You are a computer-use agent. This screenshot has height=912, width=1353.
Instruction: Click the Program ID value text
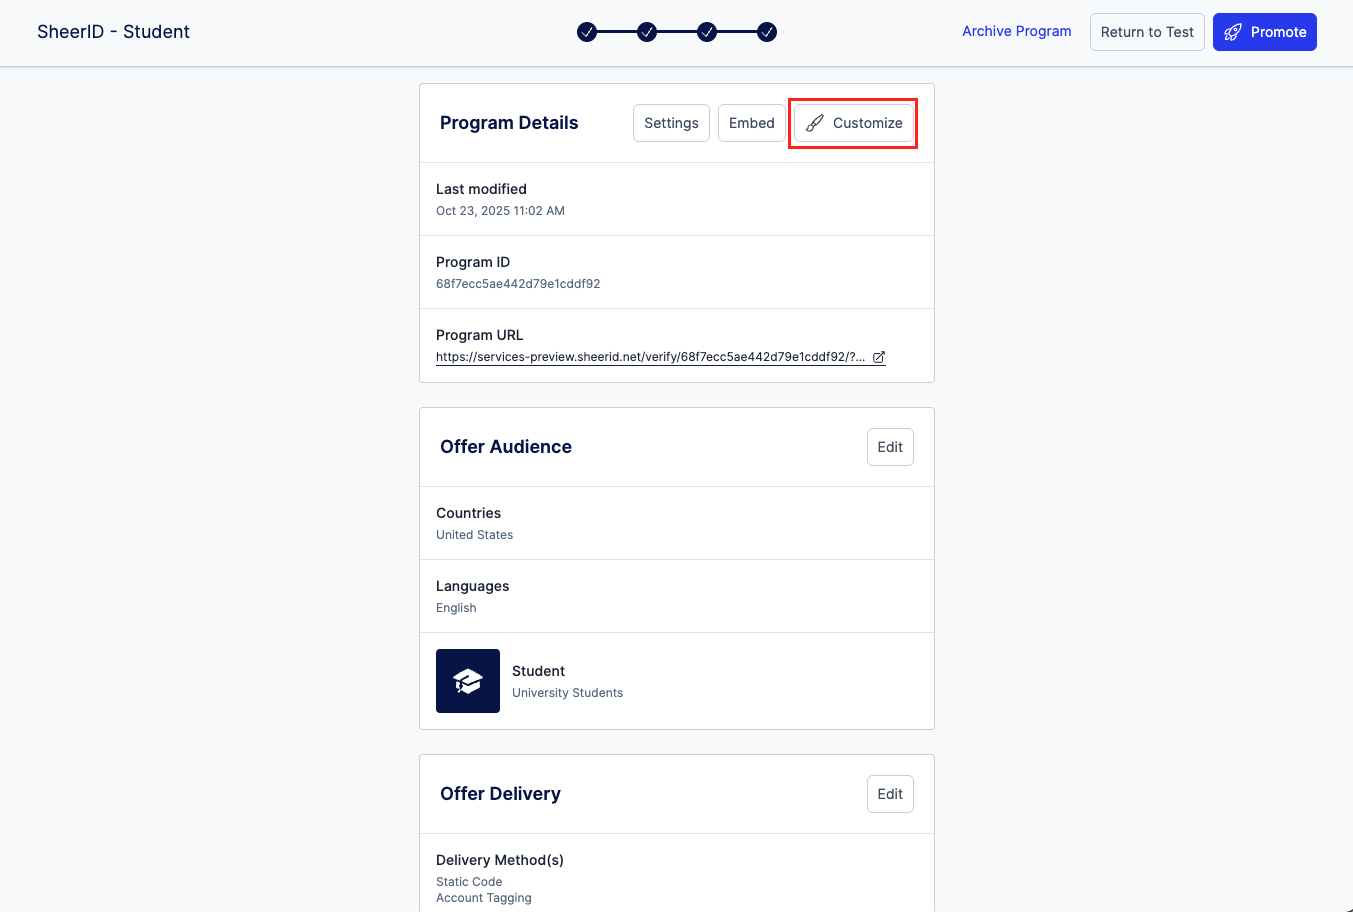click(518, 284)
